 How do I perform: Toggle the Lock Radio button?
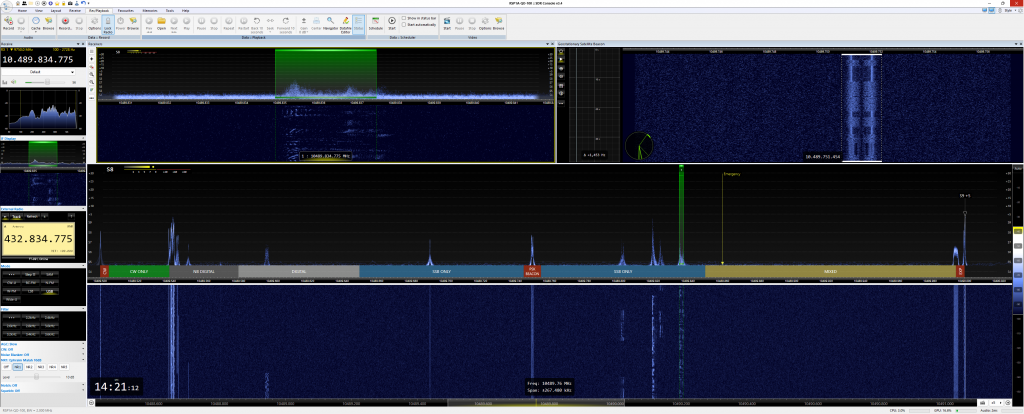(108, 24)
